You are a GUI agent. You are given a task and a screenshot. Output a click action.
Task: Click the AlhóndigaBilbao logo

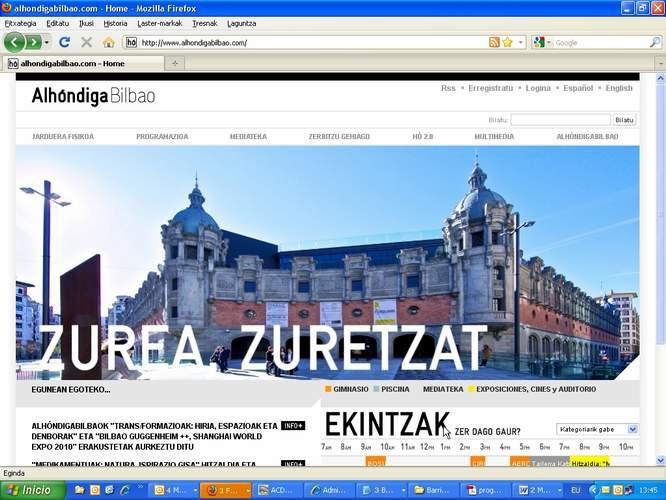point(93,96)
